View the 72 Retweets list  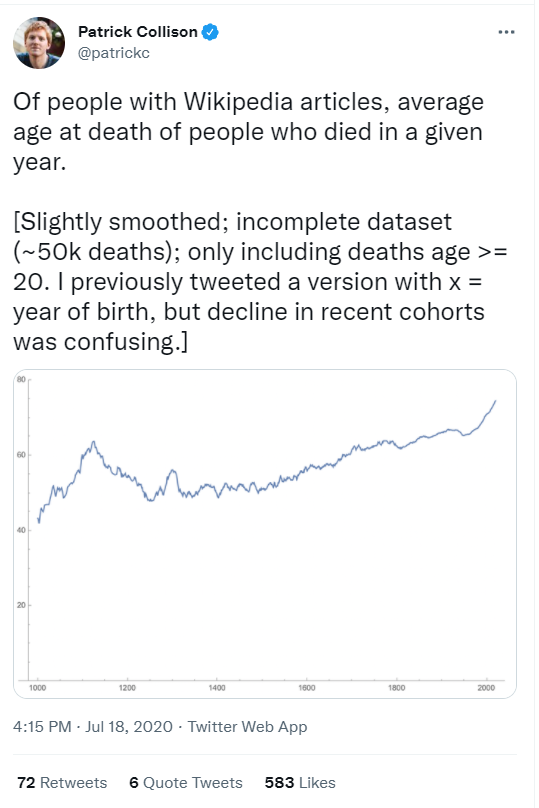pos(62,783)
